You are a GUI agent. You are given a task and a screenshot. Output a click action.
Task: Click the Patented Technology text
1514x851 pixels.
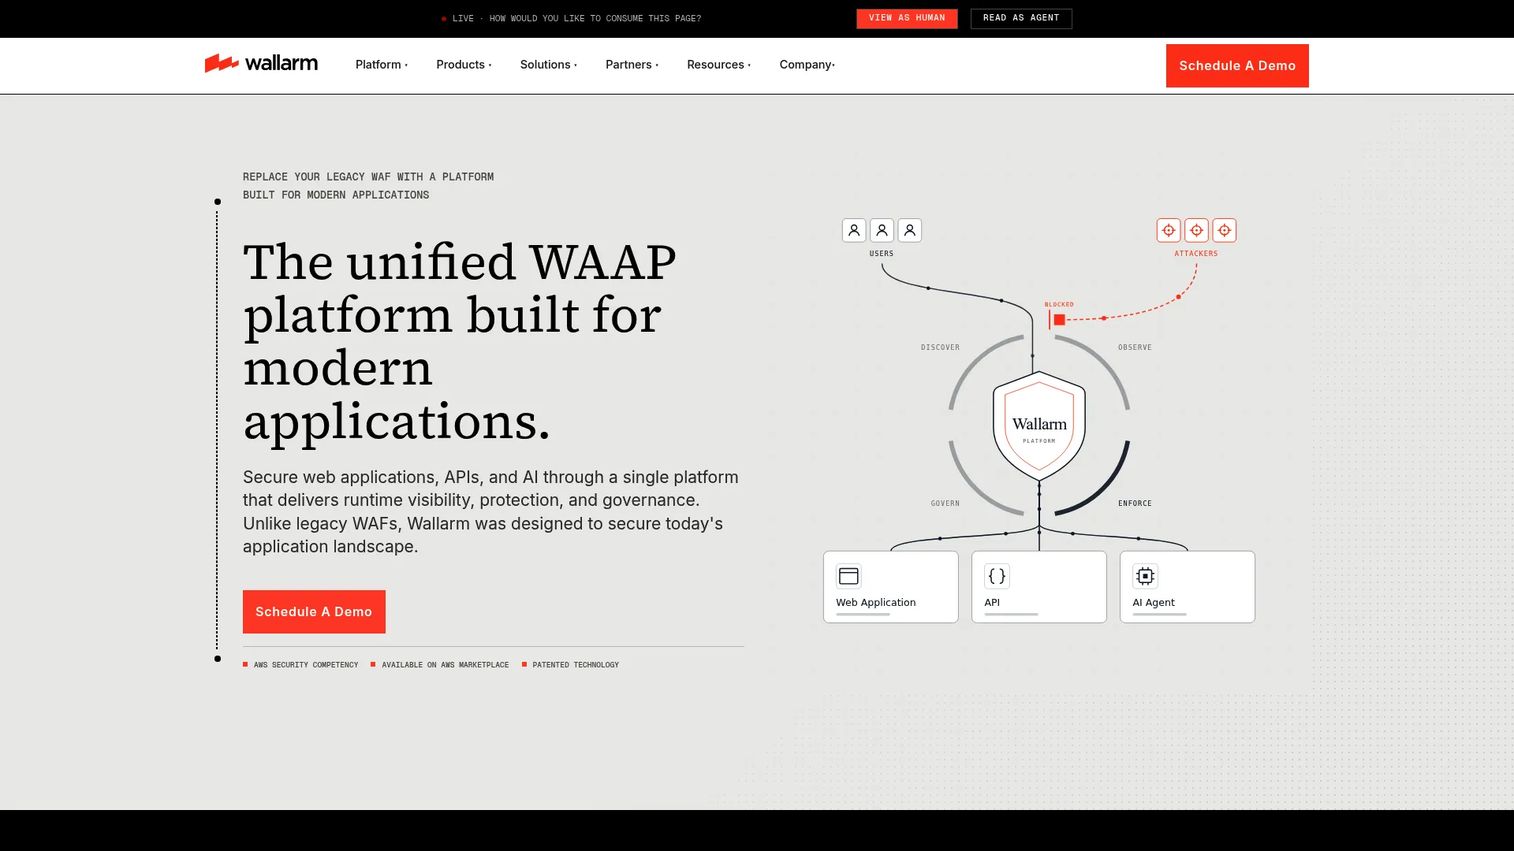[x=576, y=665]
